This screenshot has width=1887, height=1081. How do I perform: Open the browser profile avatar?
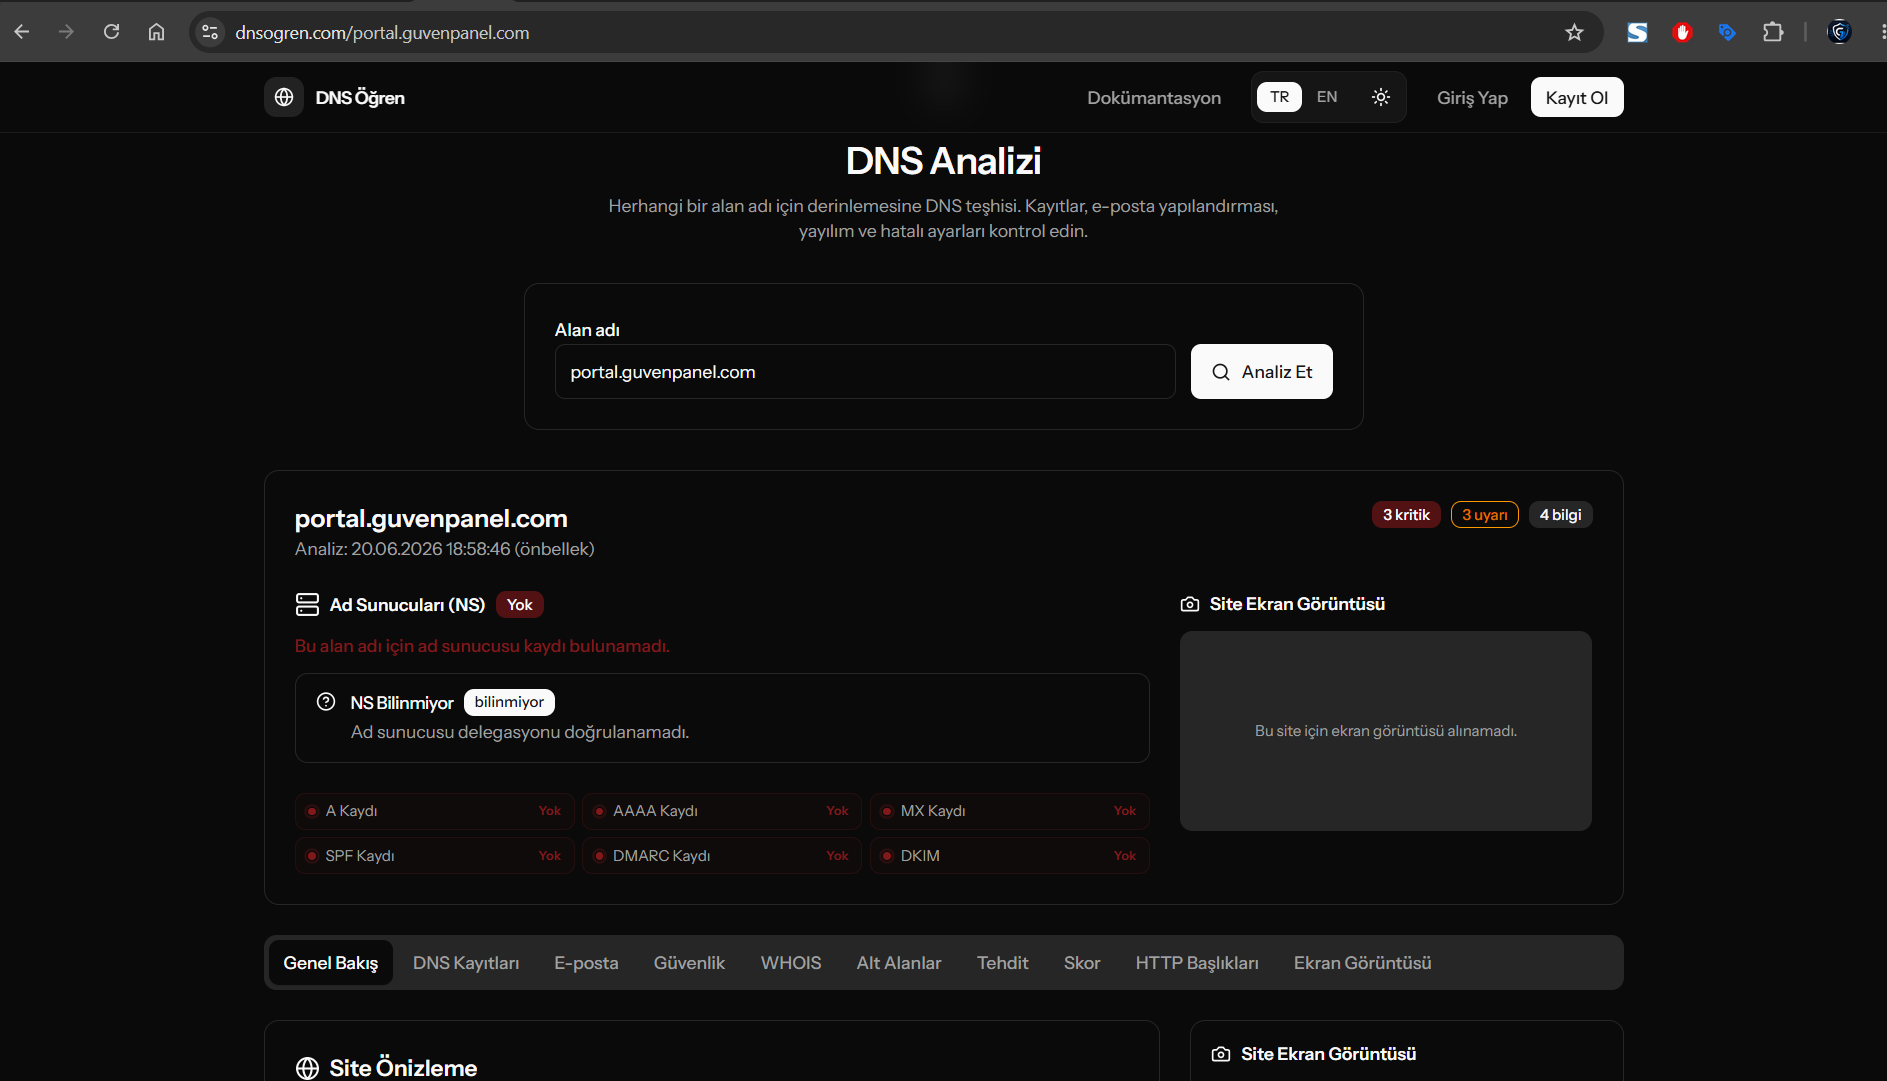[1839, 32]
